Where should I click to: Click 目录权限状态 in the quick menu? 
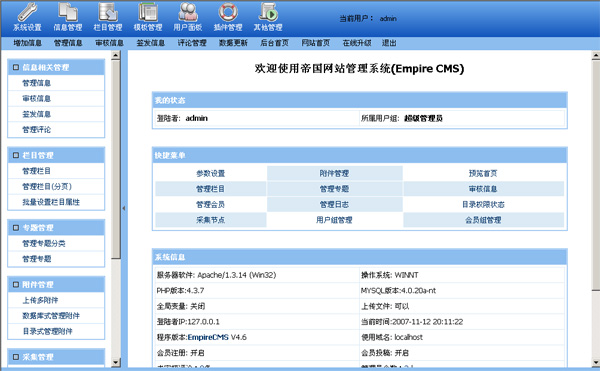coord(483,205)
